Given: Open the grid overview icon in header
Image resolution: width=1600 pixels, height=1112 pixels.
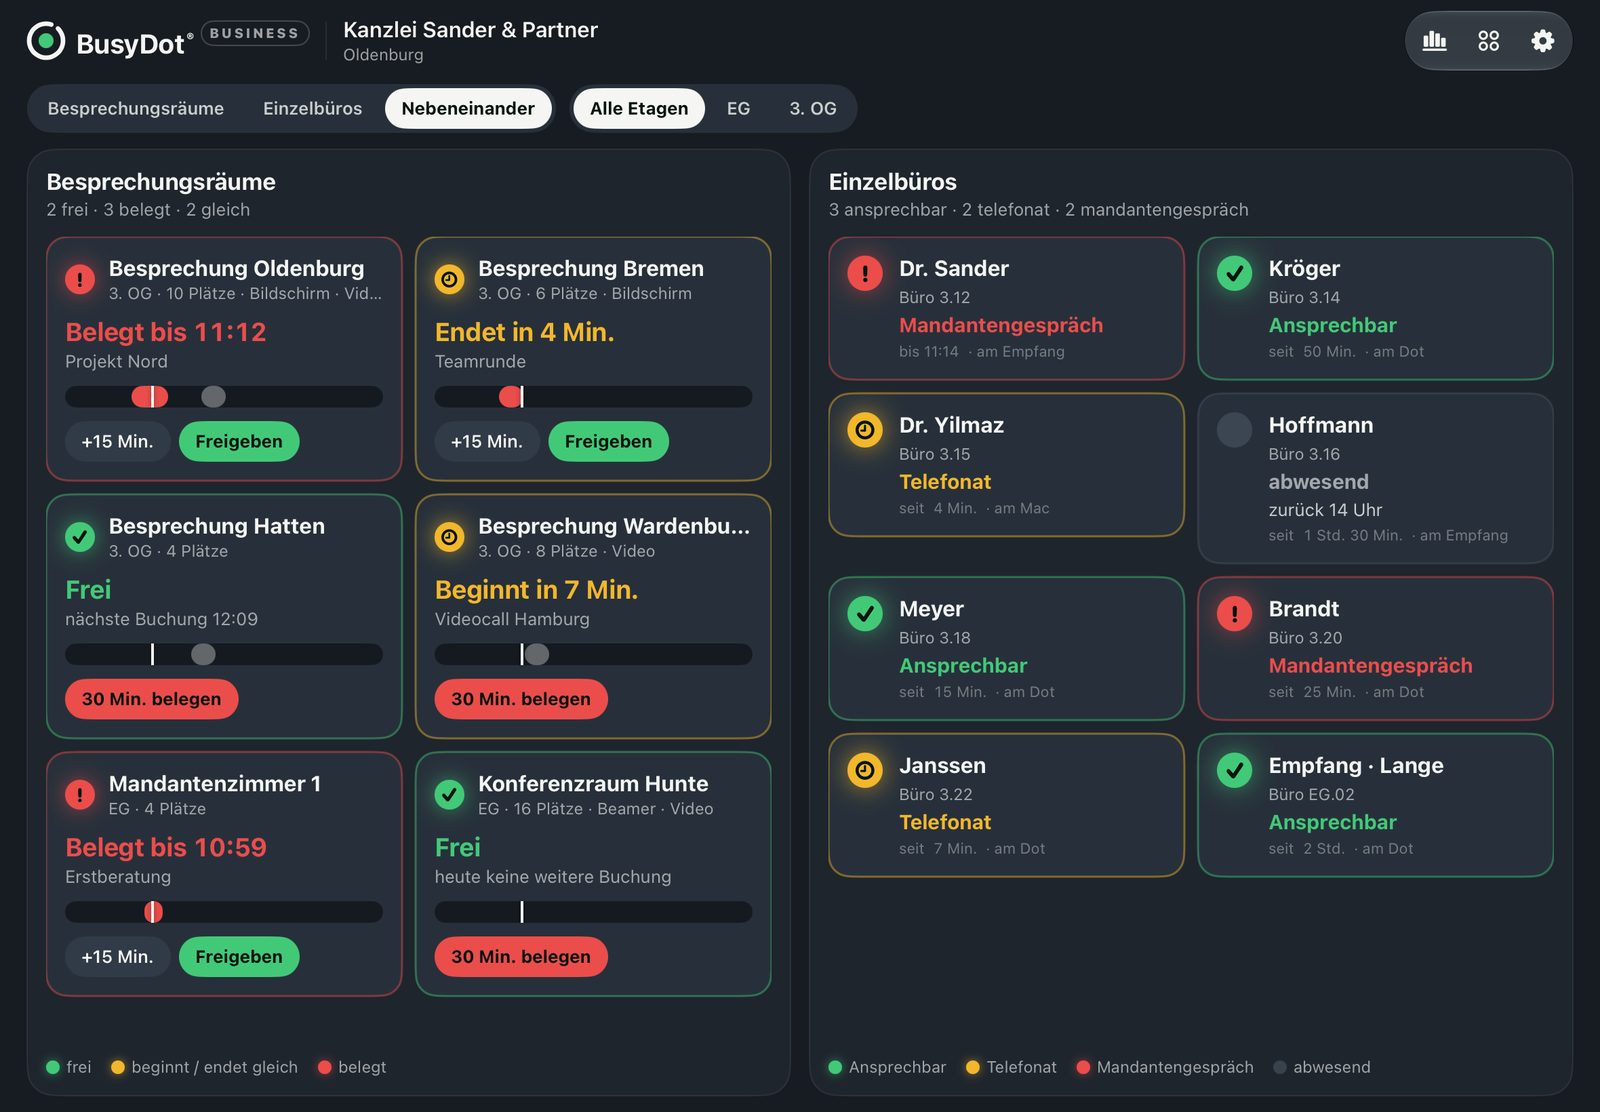Looking at the screenshot, I should 1489,40.
